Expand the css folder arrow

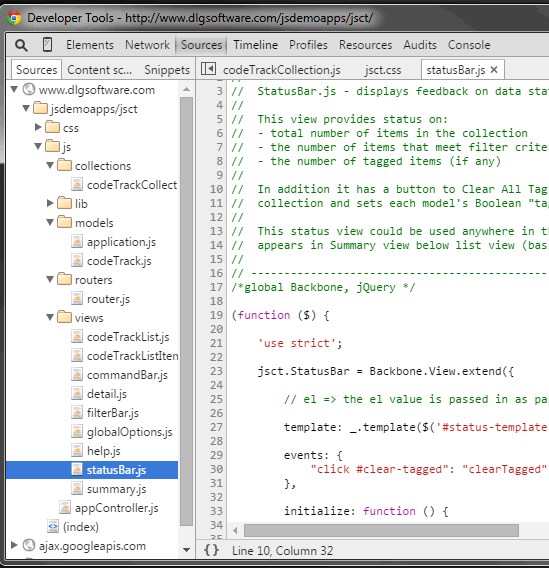coord(38,127)
